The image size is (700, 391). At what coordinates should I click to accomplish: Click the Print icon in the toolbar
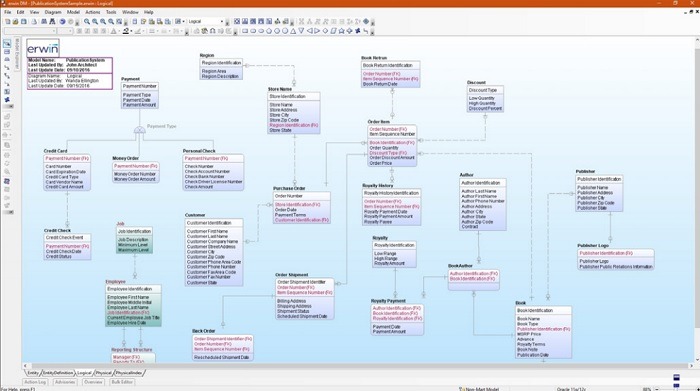[x=34, y=21]
